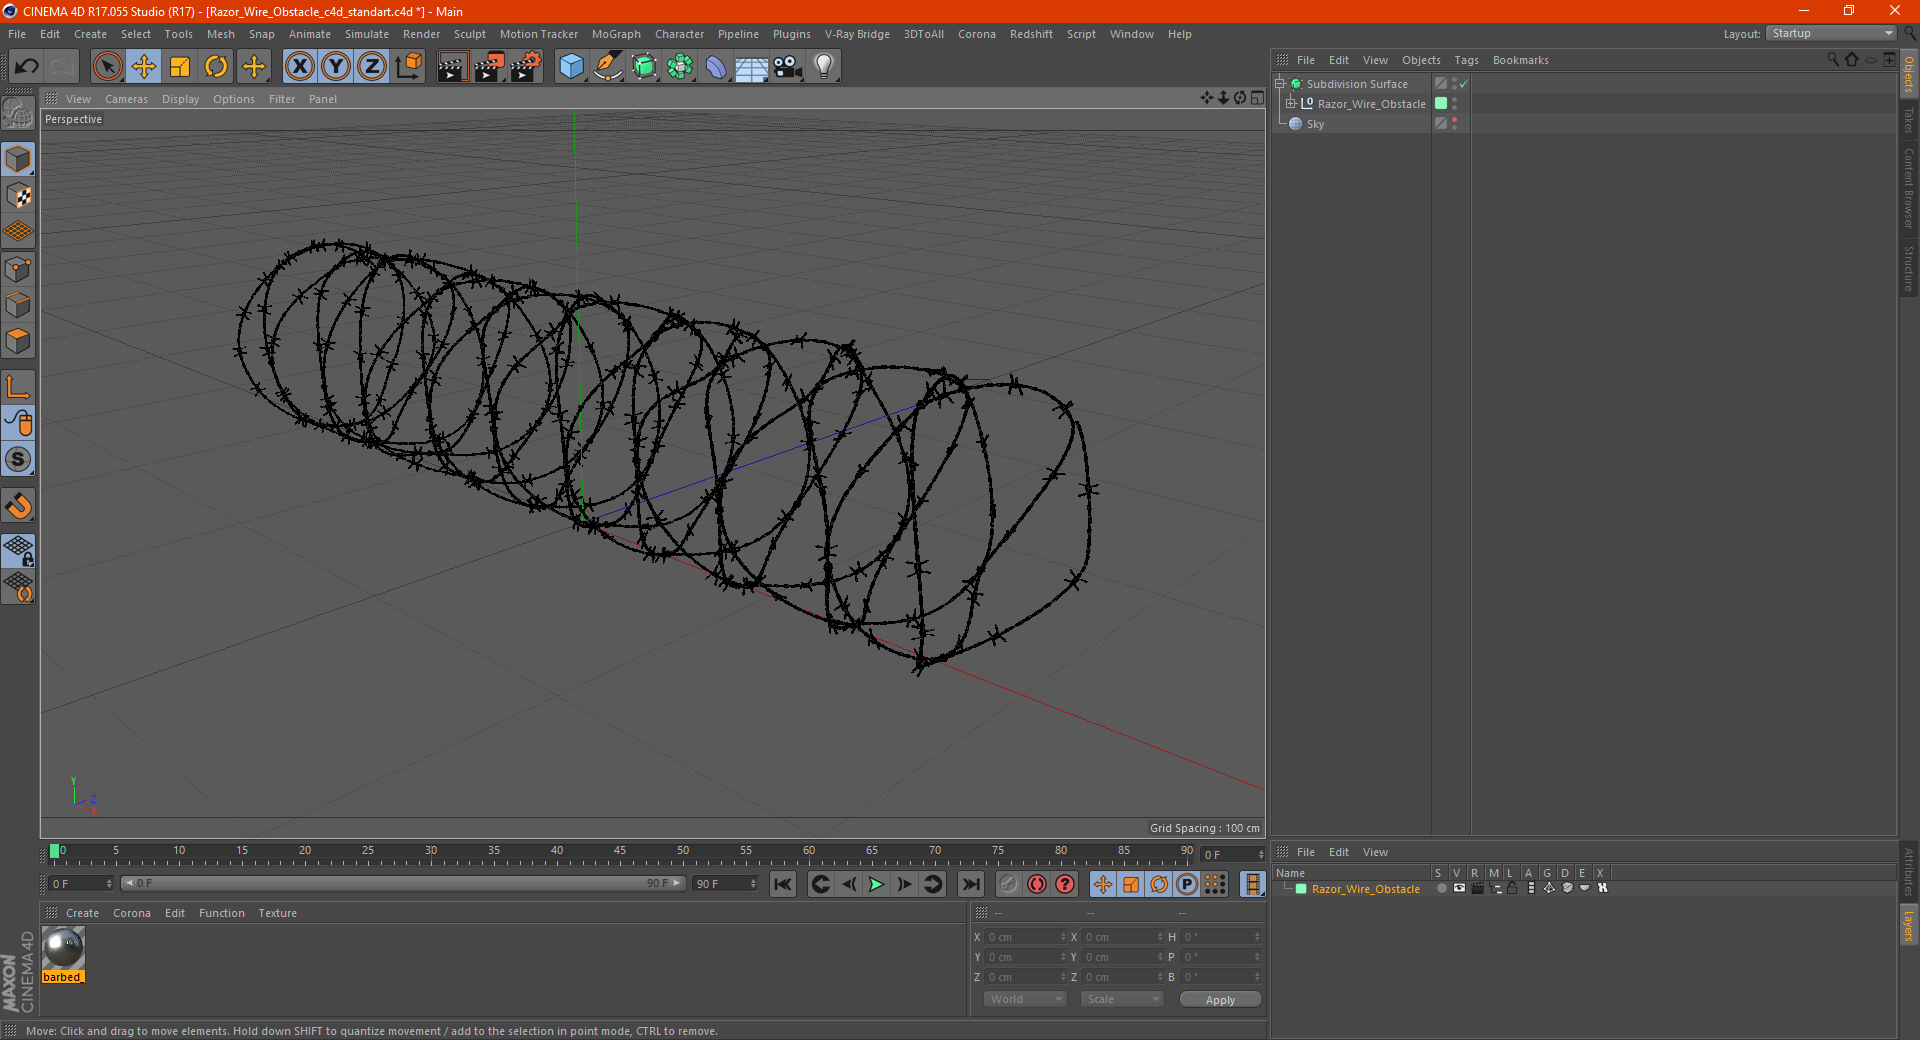The image size is (1920, 1040).
Task: Click the Apply button
Action: click(1220, 1000)
